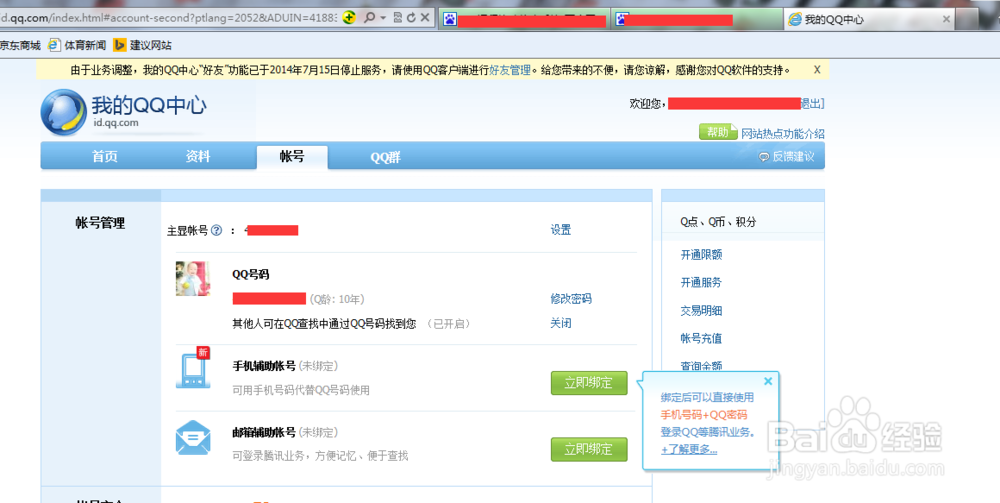
Task: Go to the QQ群 navigation tab
Action: coord(385,157)
